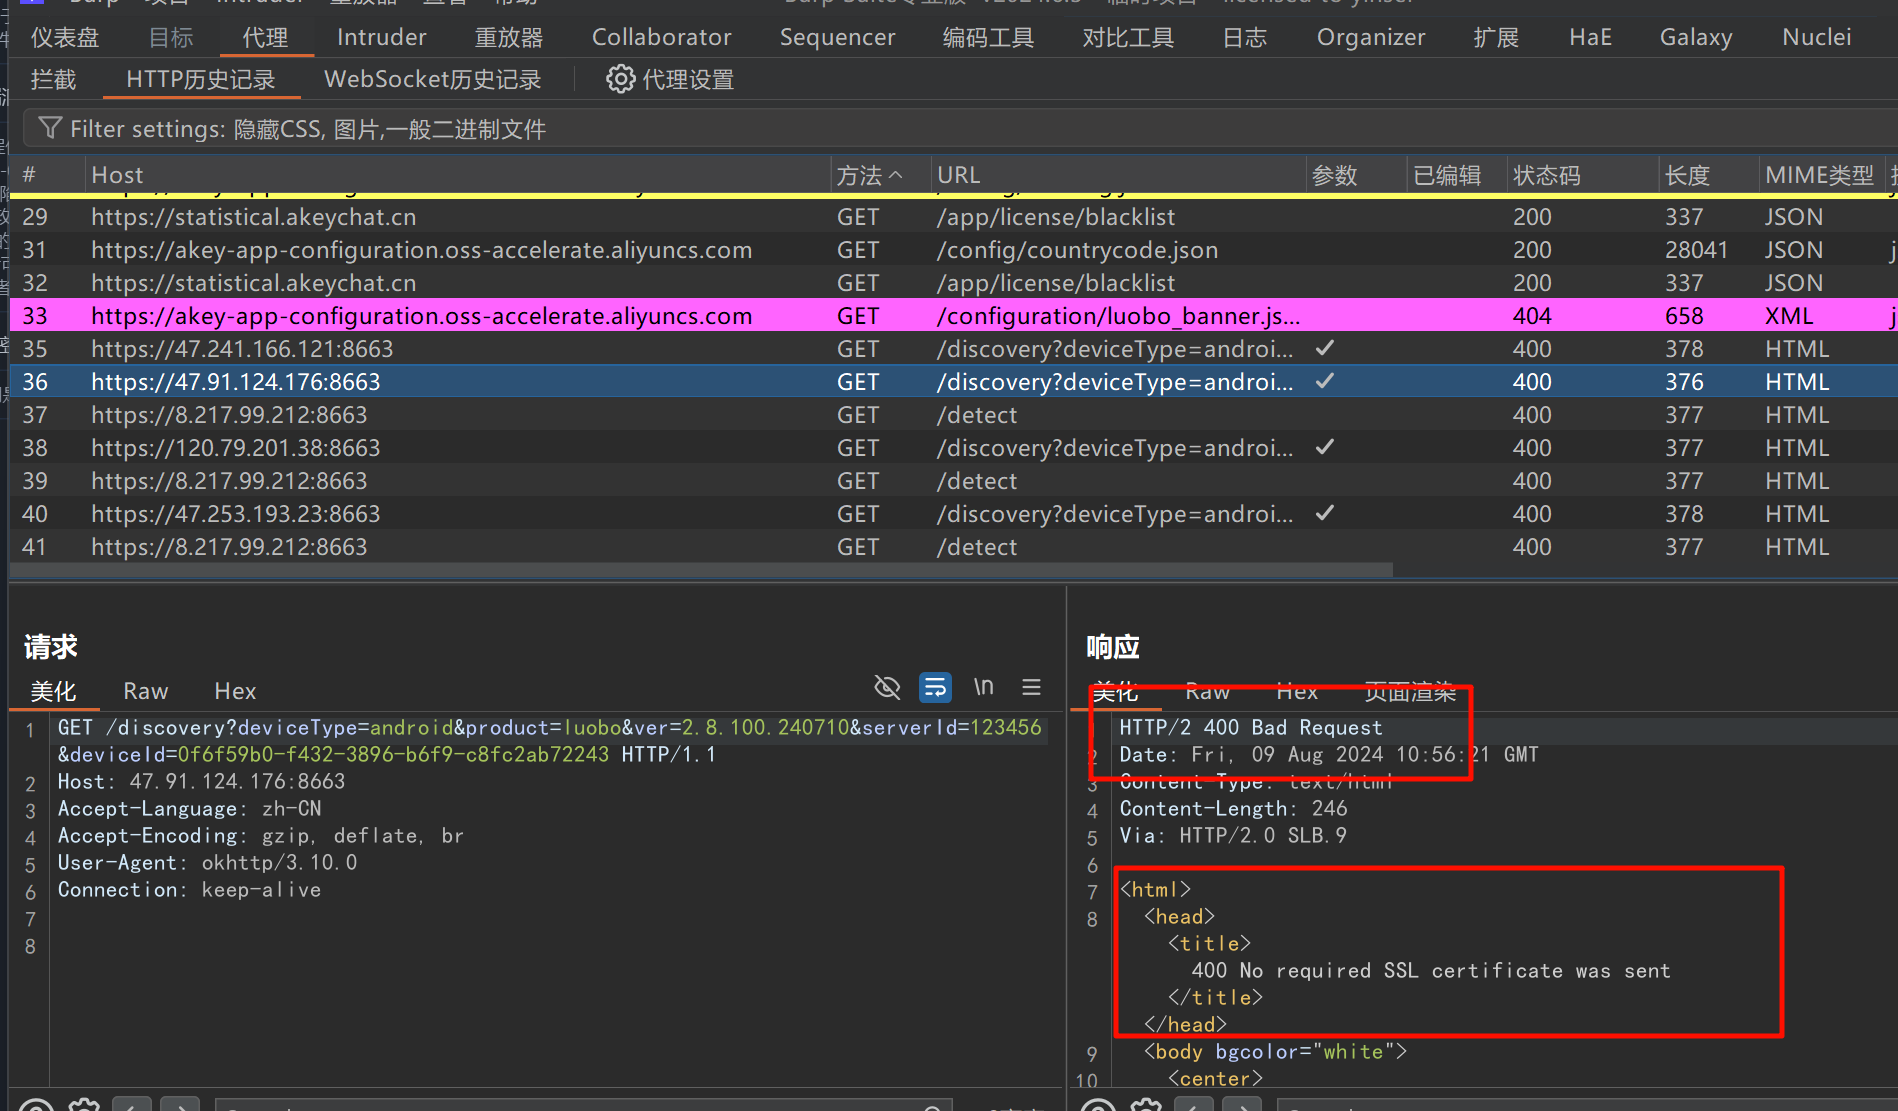Toggle the \n non-printable characters button

tap(983, 687)
